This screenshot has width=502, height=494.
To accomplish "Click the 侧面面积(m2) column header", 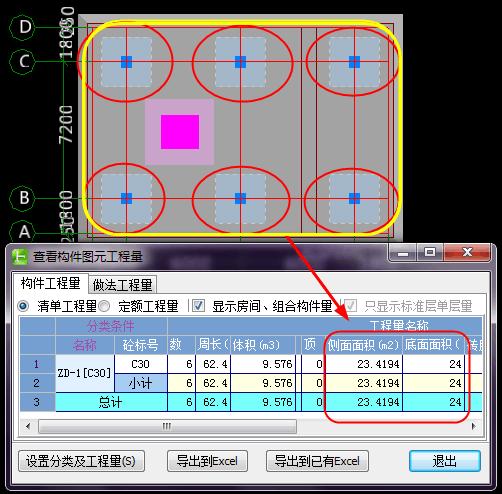I will 364,345.
